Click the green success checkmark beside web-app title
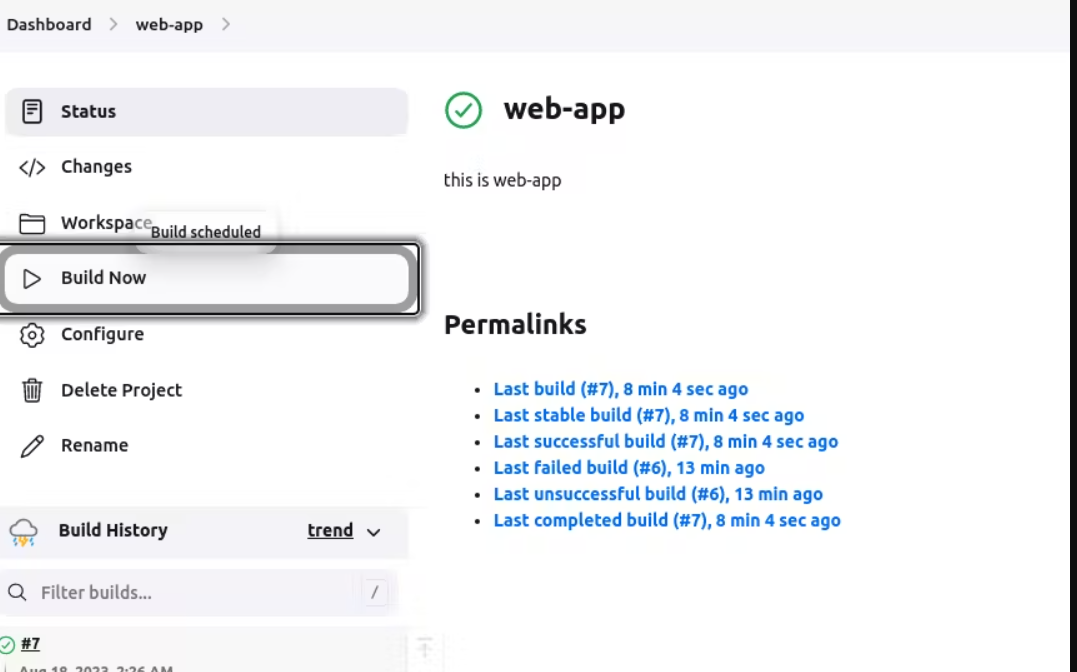The width and height of the screenshot is (1077, 672). pyautogui.click(x=463, y=110)
